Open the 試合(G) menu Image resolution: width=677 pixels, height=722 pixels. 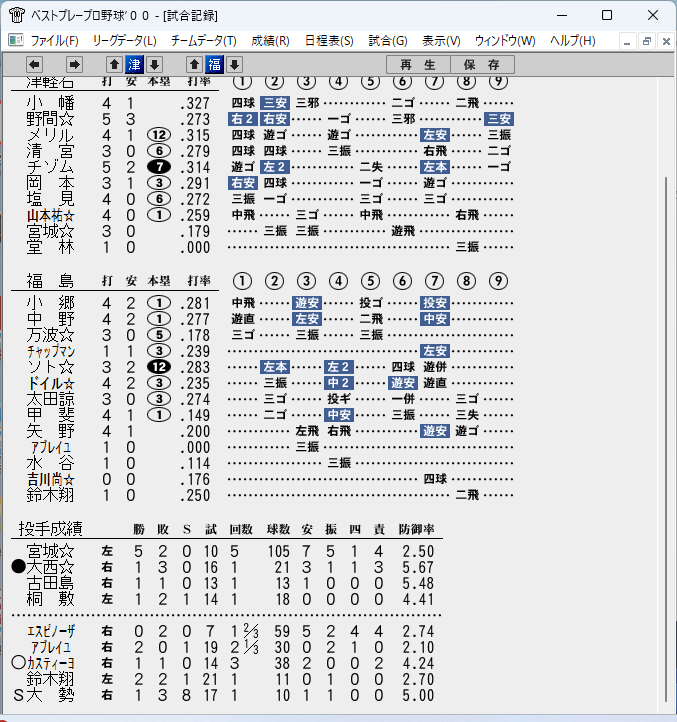388,41
